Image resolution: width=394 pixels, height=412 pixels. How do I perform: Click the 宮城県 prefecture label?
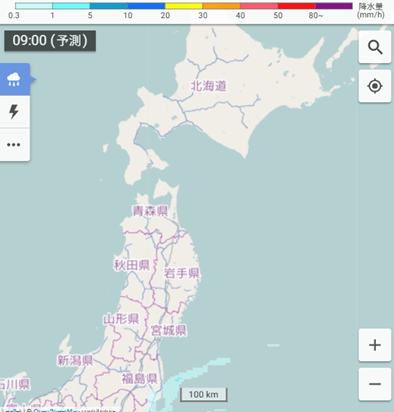click(x=169, y=331)
